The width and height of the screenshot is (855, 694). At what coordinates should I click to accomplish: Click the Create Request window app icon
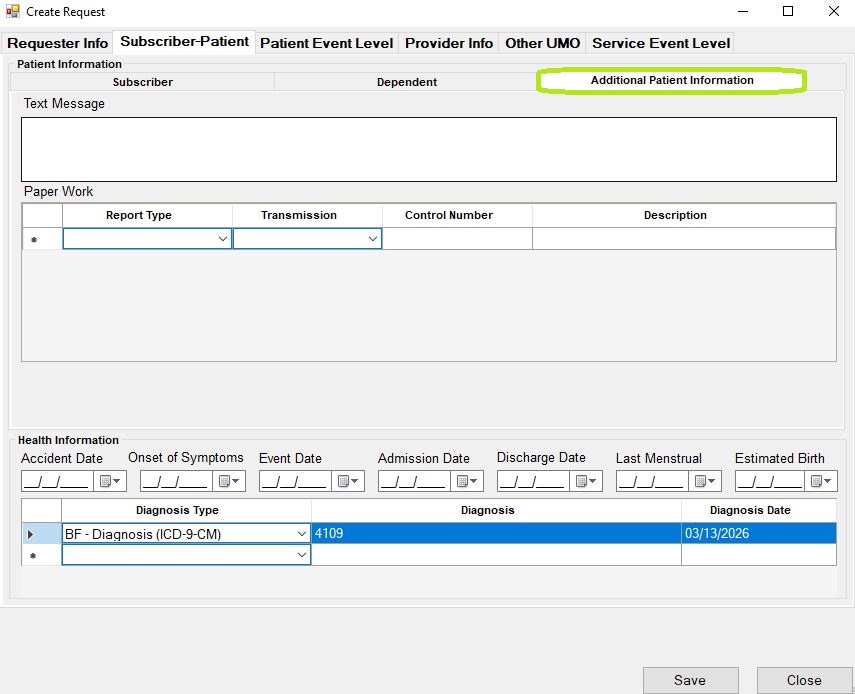13,11
